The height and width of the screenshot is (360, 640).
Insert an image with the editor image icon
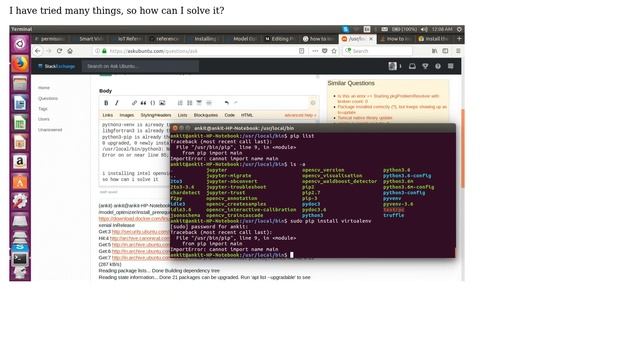[x=162, y=103]
